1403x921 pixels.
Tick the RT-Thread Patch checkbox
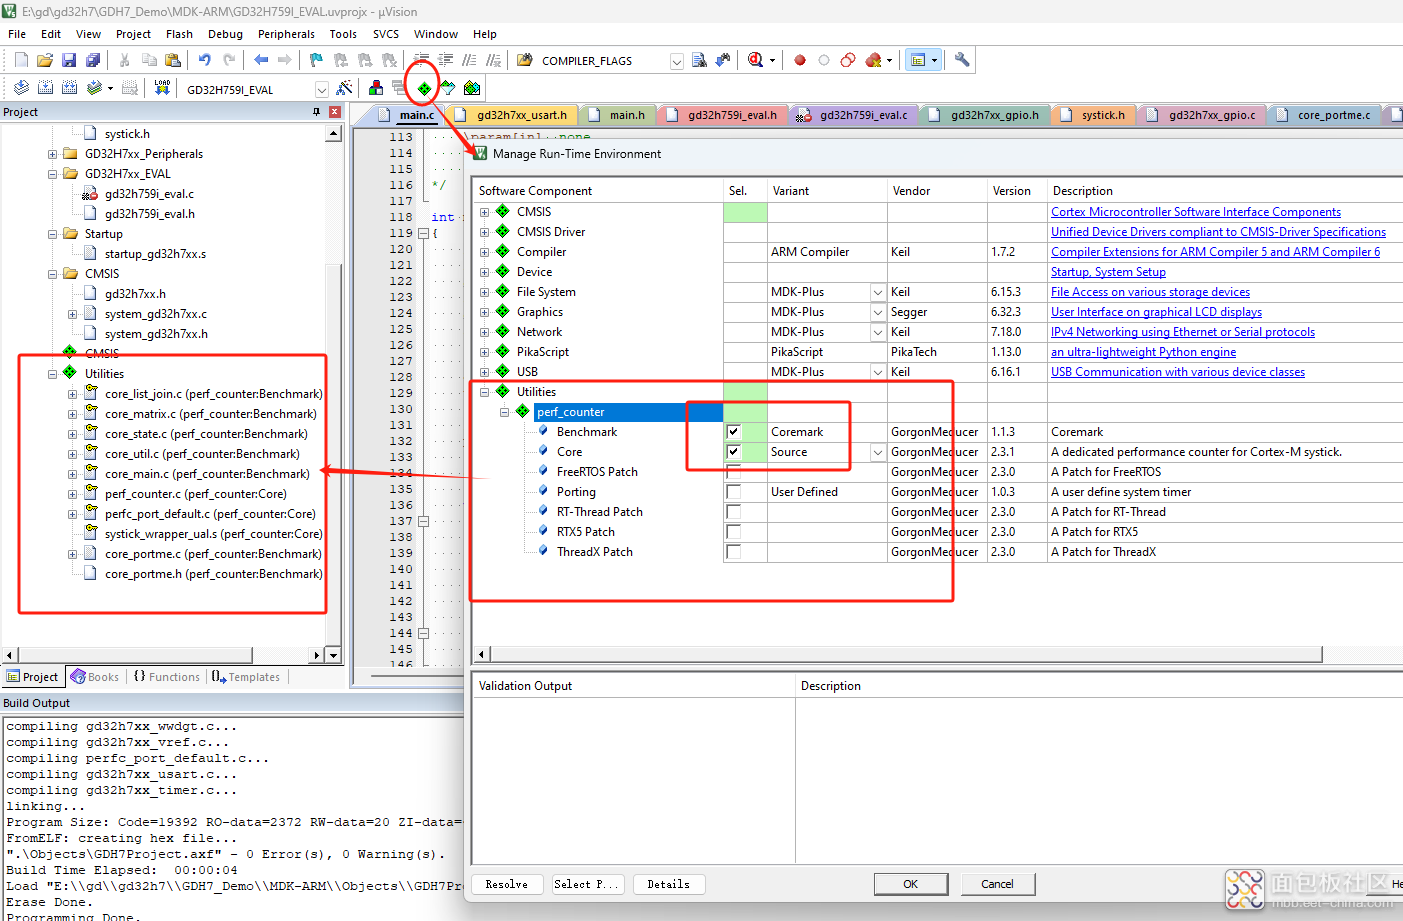pyautogui.click(x=734, y=512)
